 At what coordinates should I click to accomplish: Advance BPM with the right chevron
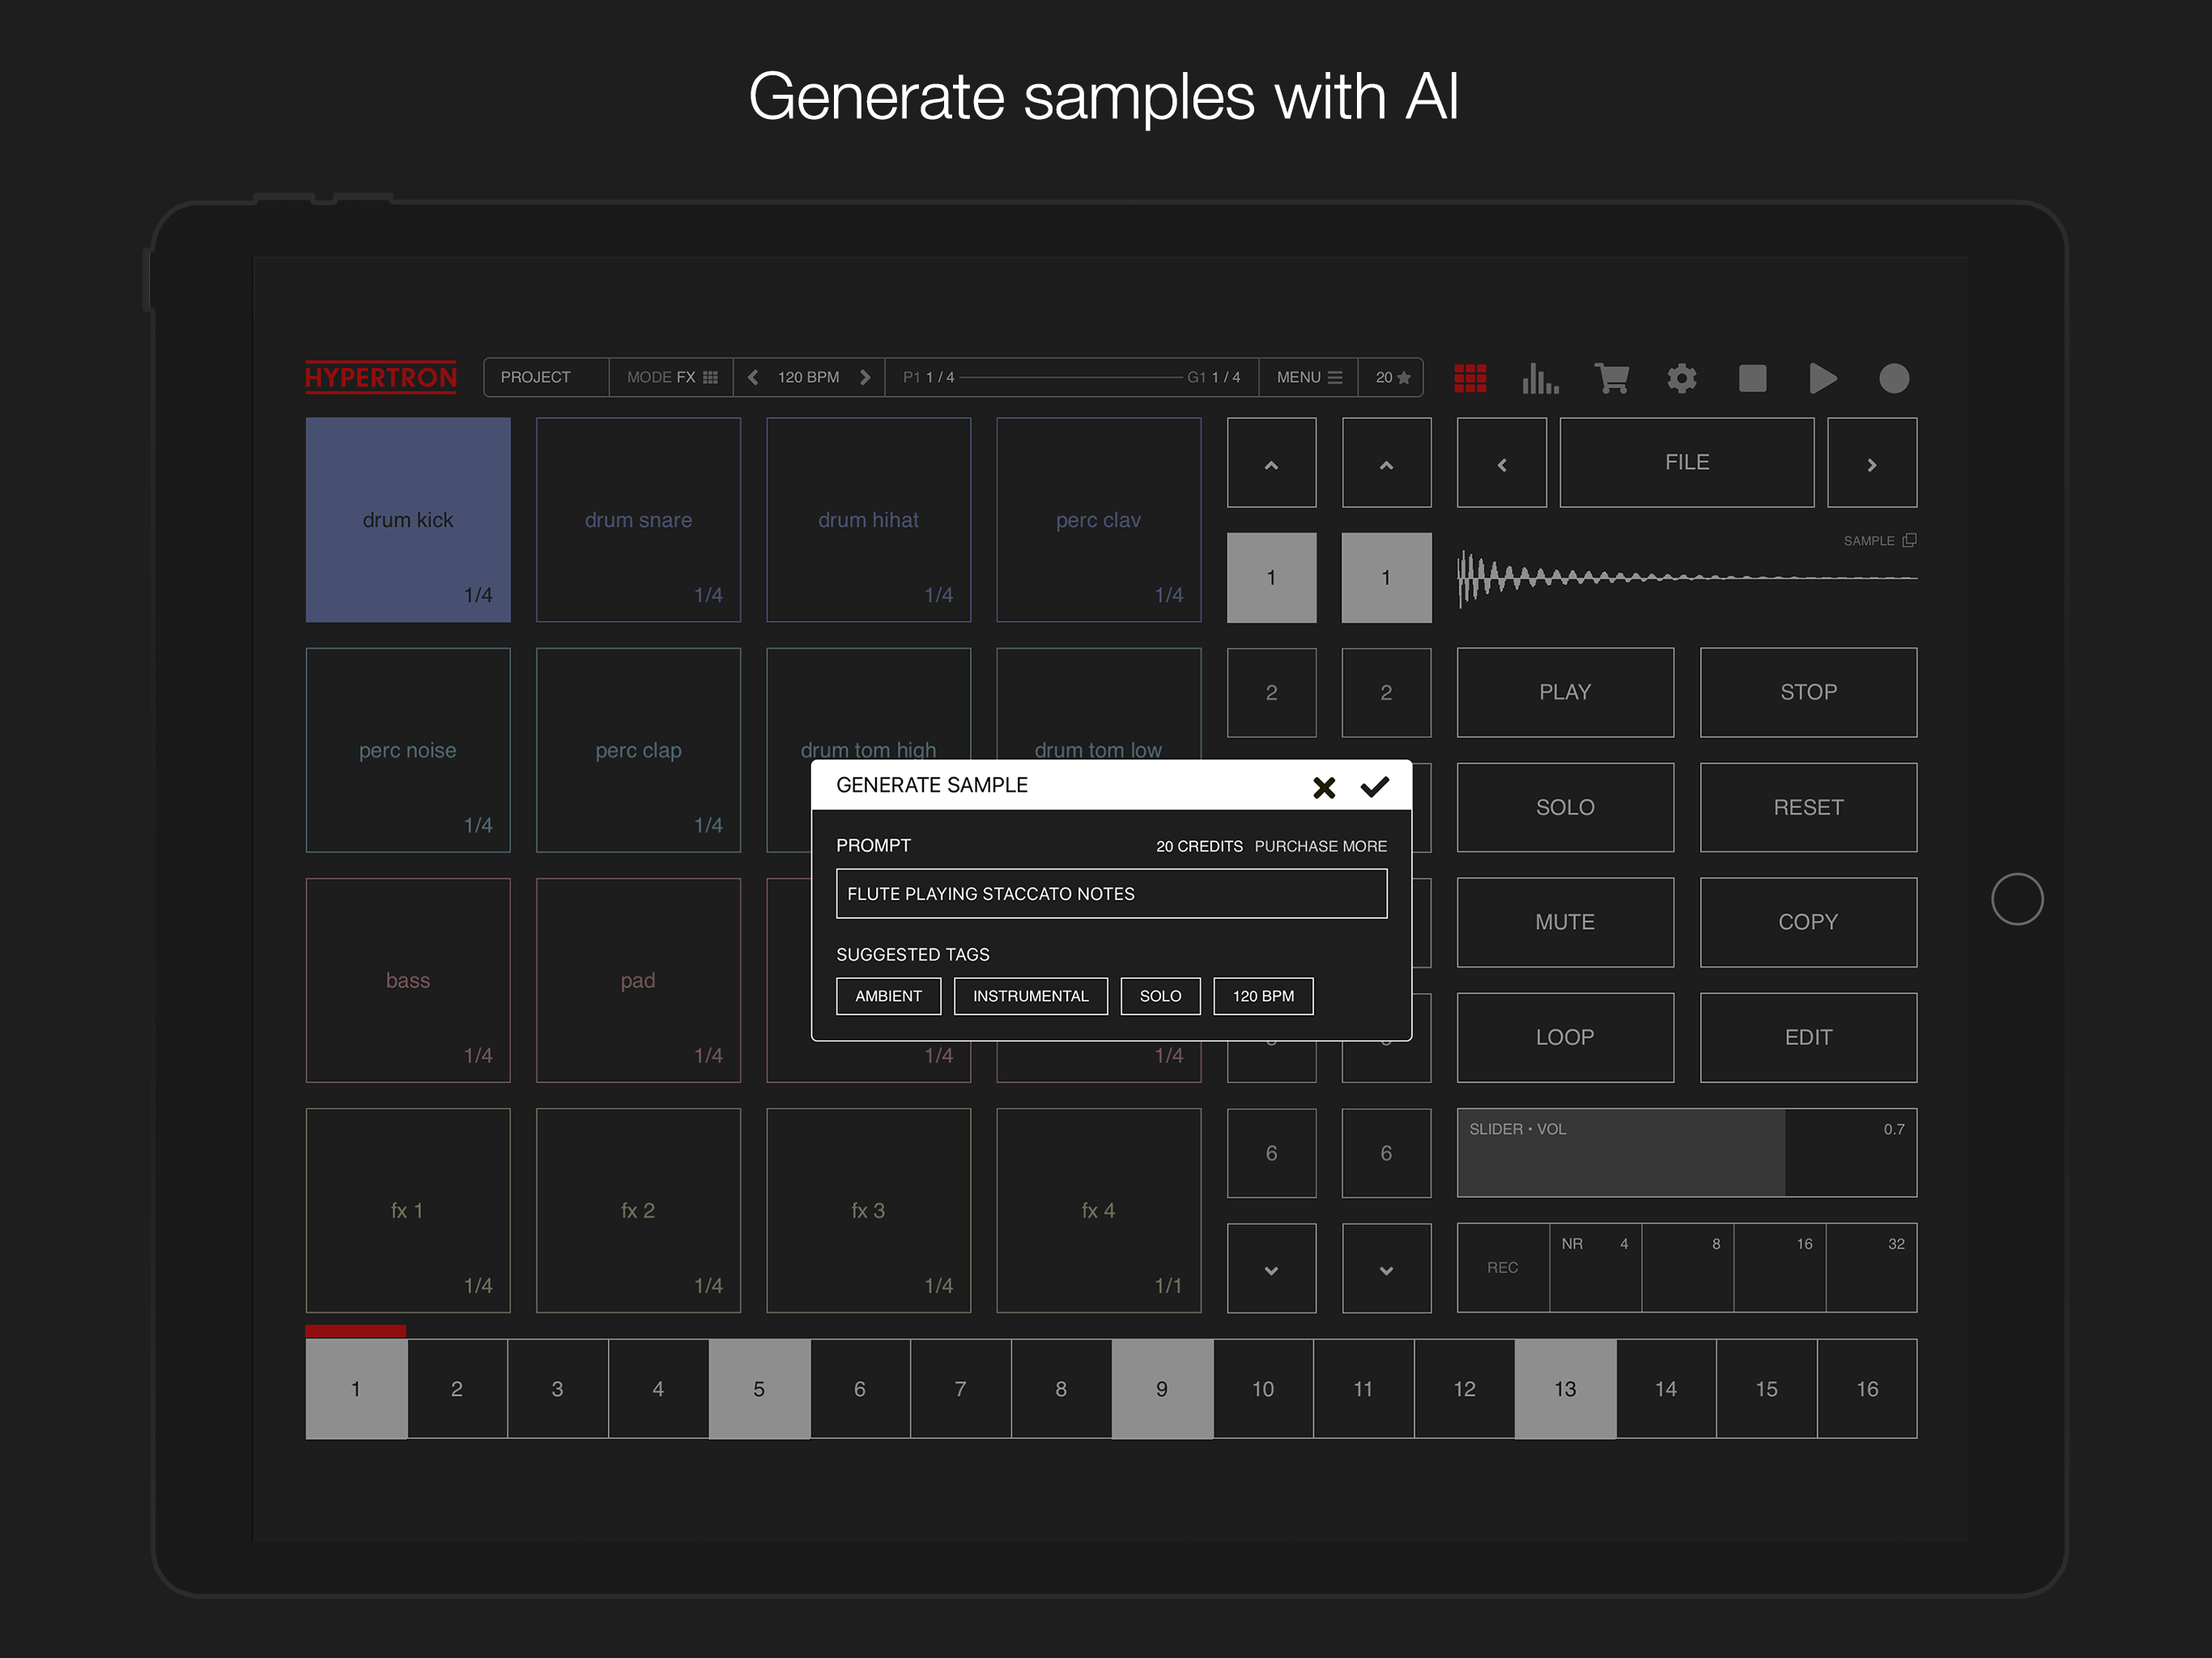(865, 377)
